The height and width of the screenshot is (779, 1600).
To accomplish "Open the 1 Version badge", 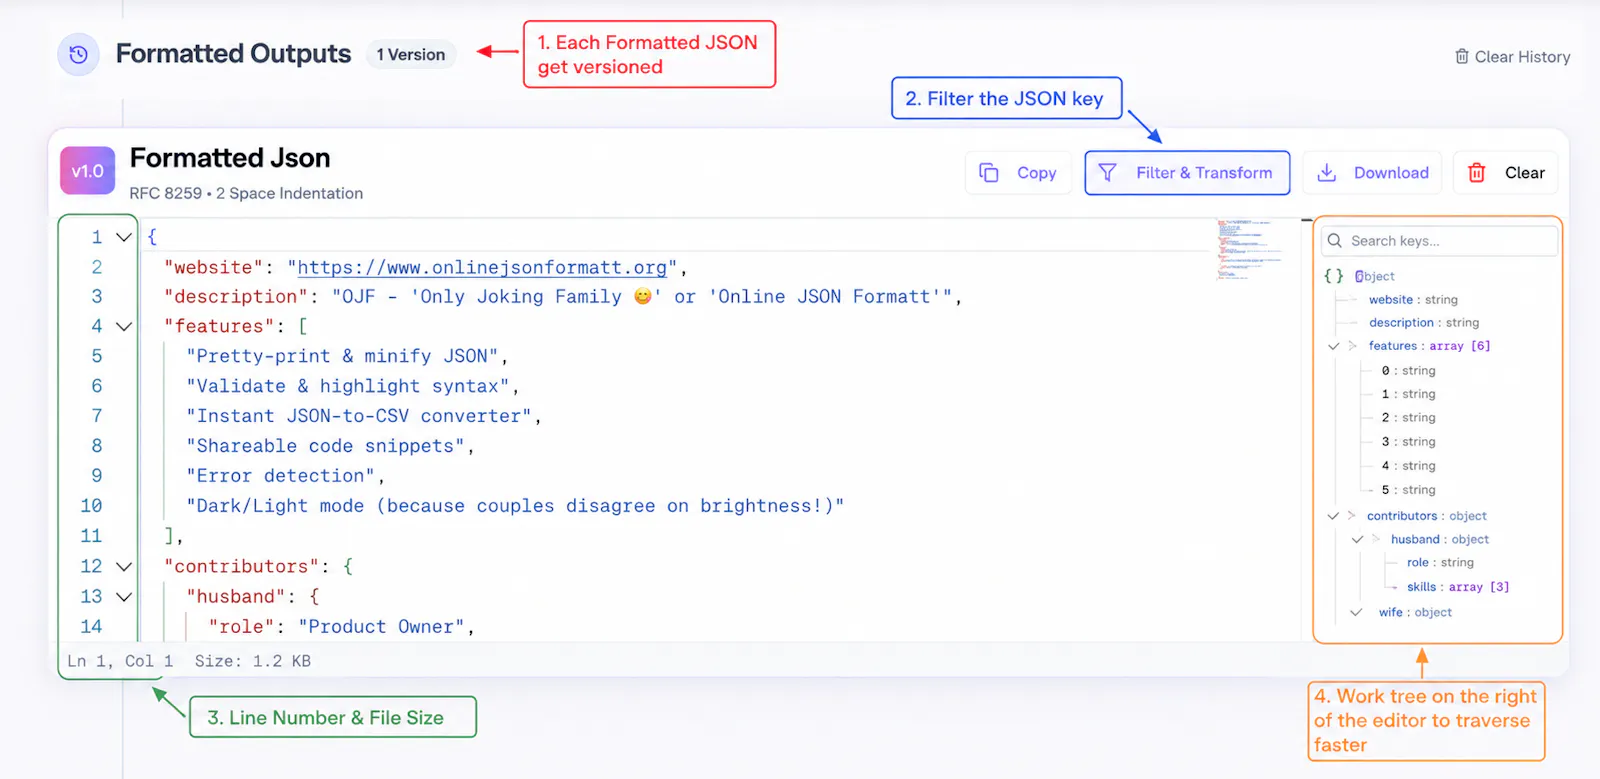I will [411, 55].
